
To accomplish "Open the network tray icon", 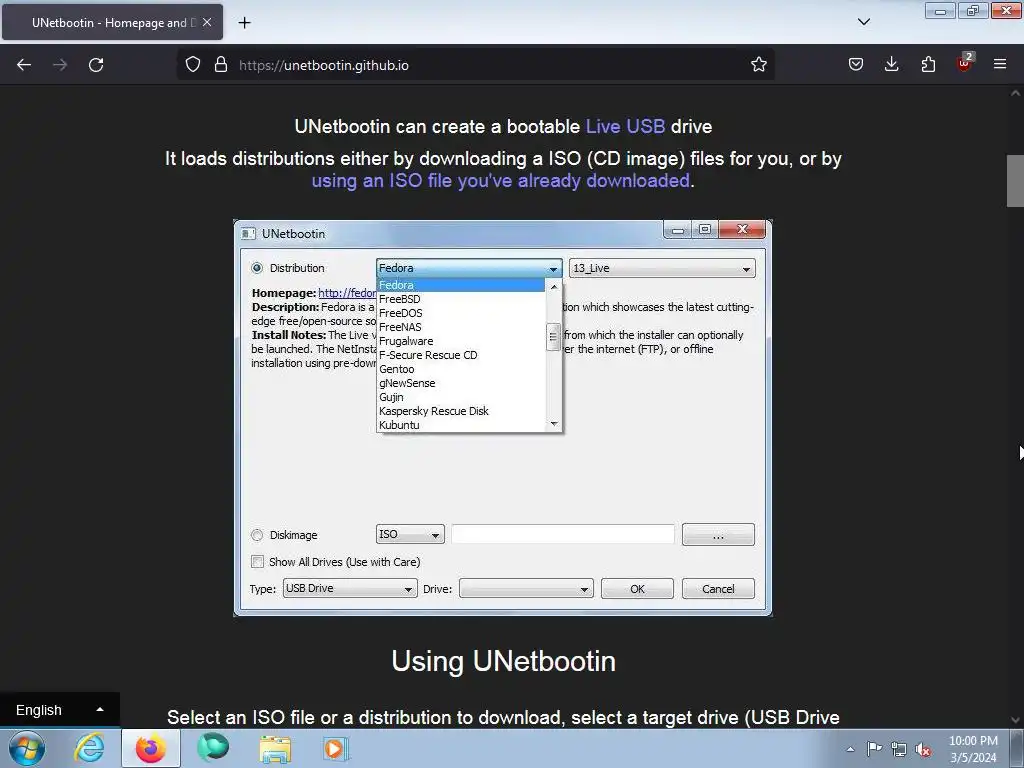I will tap(899, 749).
